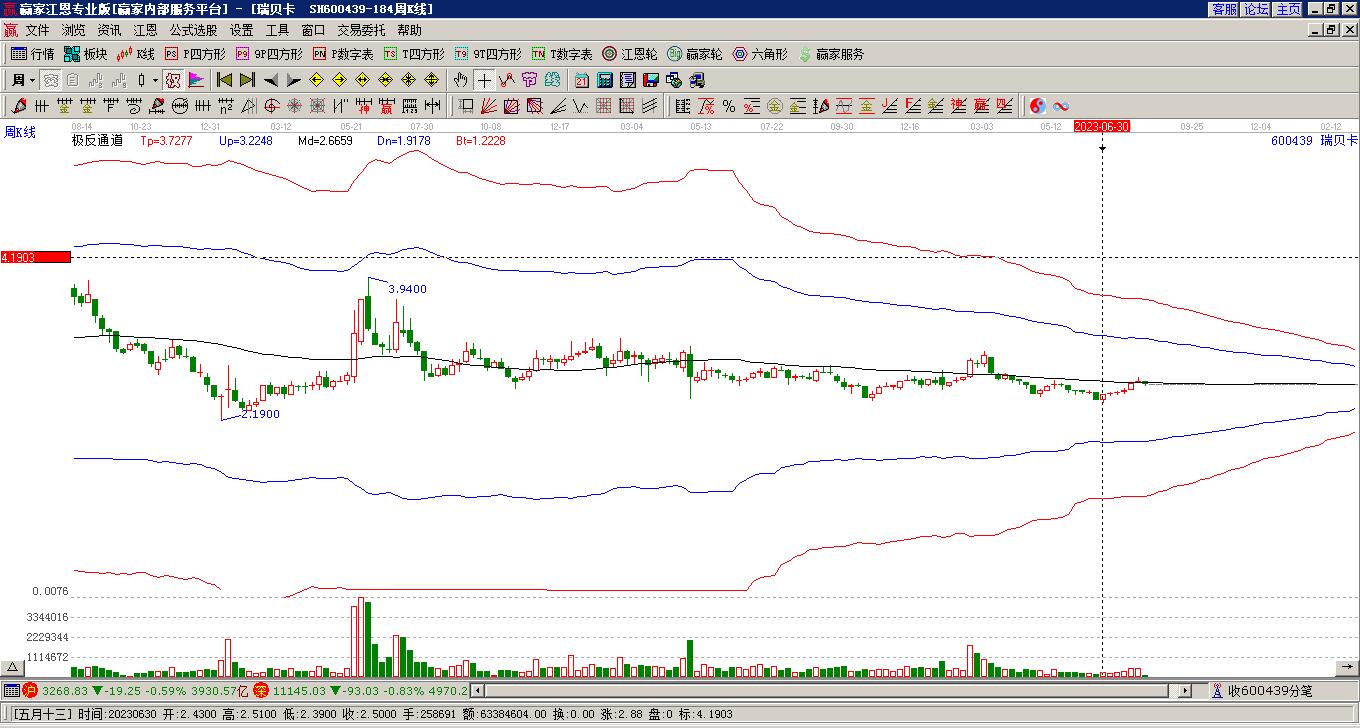Open the 行情 quotes view

click(32, 54)
